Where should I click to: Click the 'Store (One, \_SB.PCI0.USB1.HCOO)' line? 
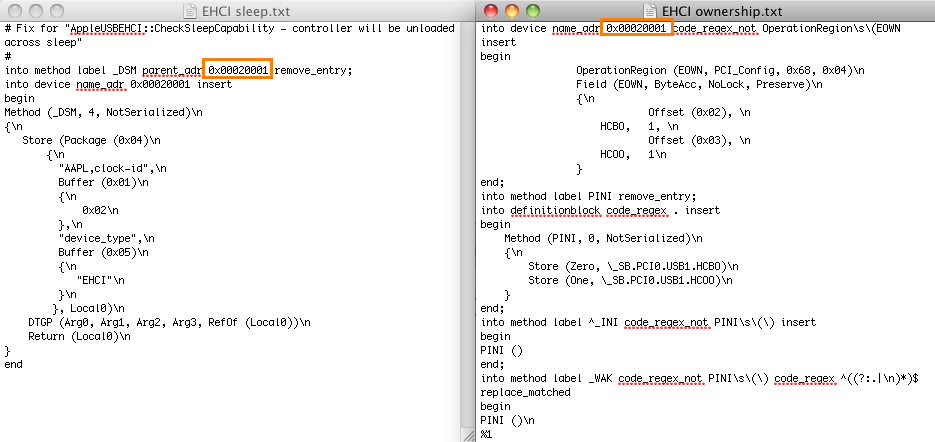coord(630,280)
